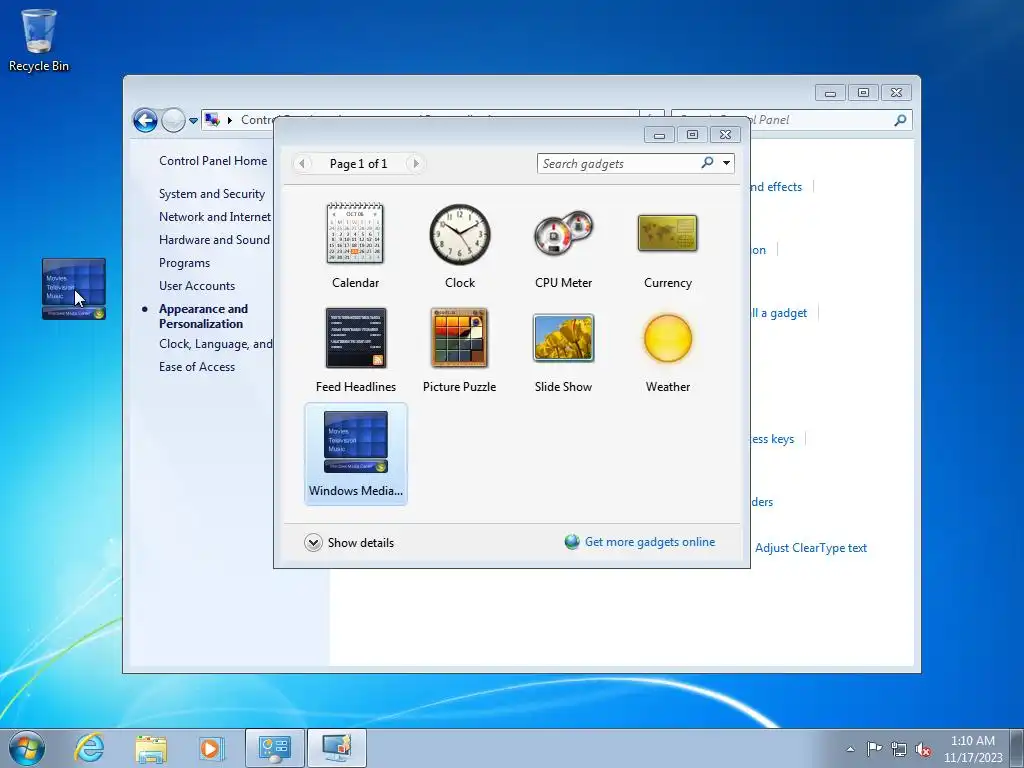Click the Show desktop button
1024x768 pixels.
[x=1017, y=748]
